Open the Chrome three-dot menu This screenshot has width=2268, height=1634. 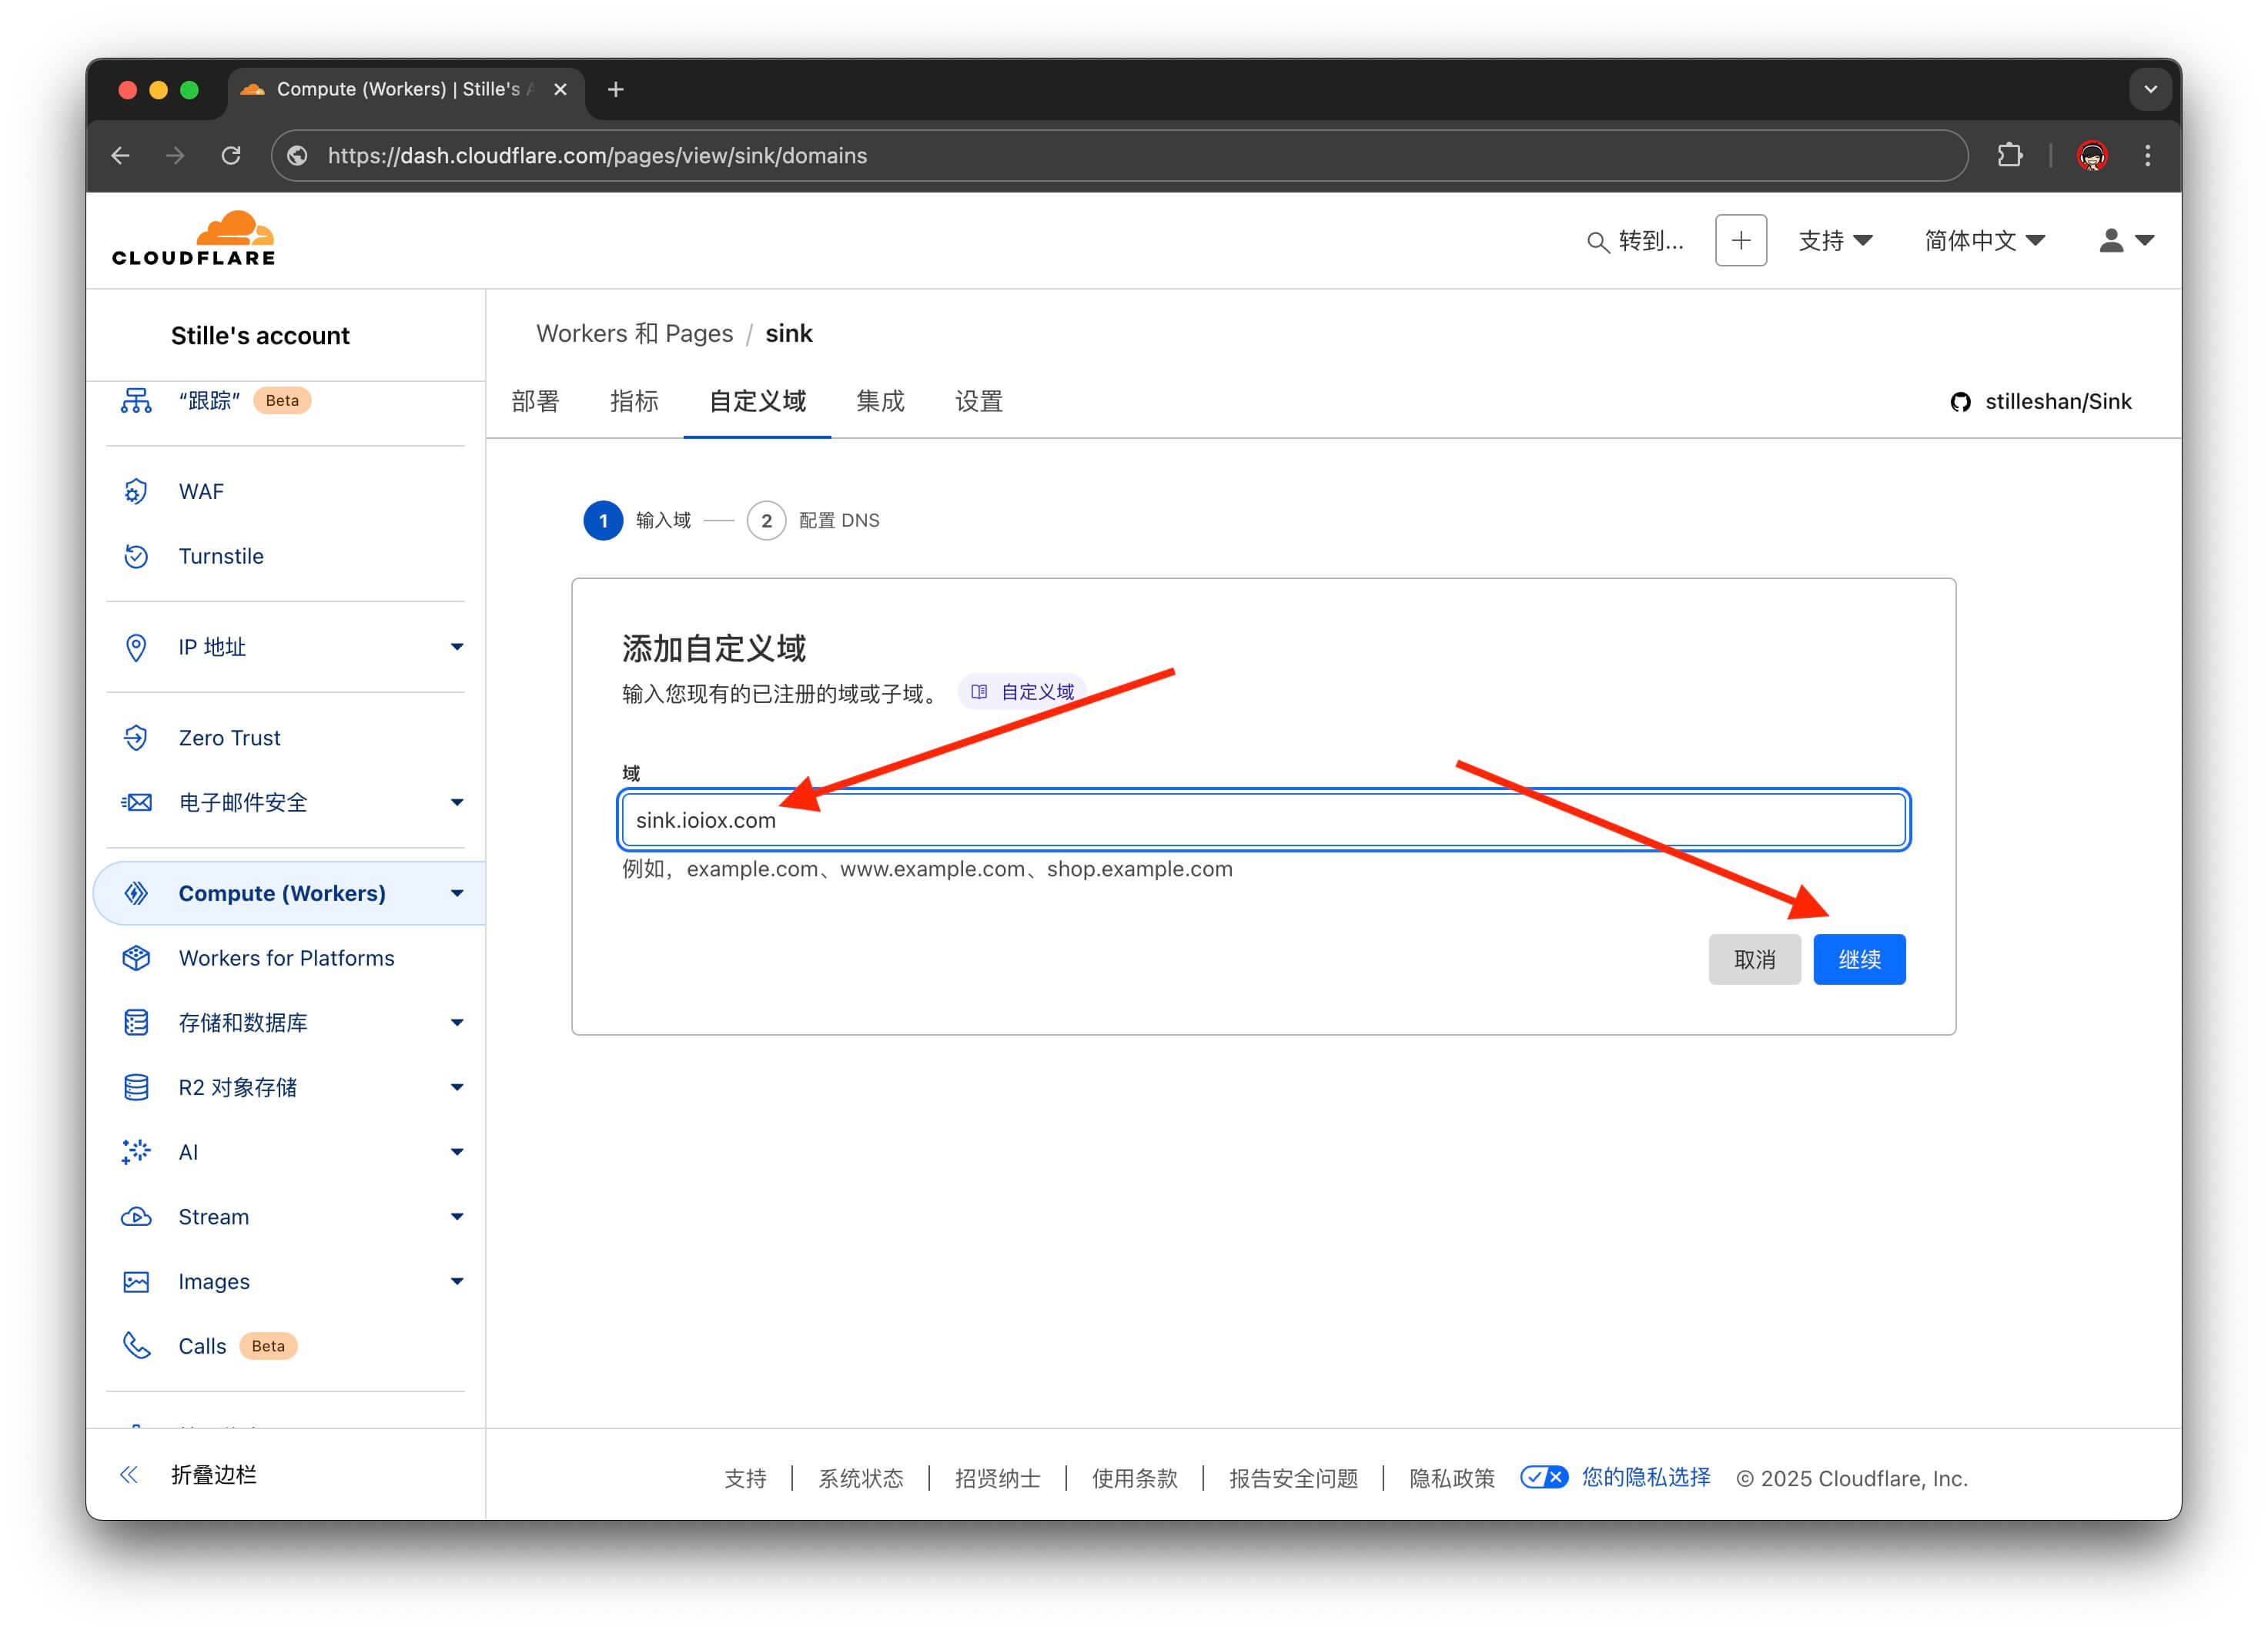(2148, 155)
